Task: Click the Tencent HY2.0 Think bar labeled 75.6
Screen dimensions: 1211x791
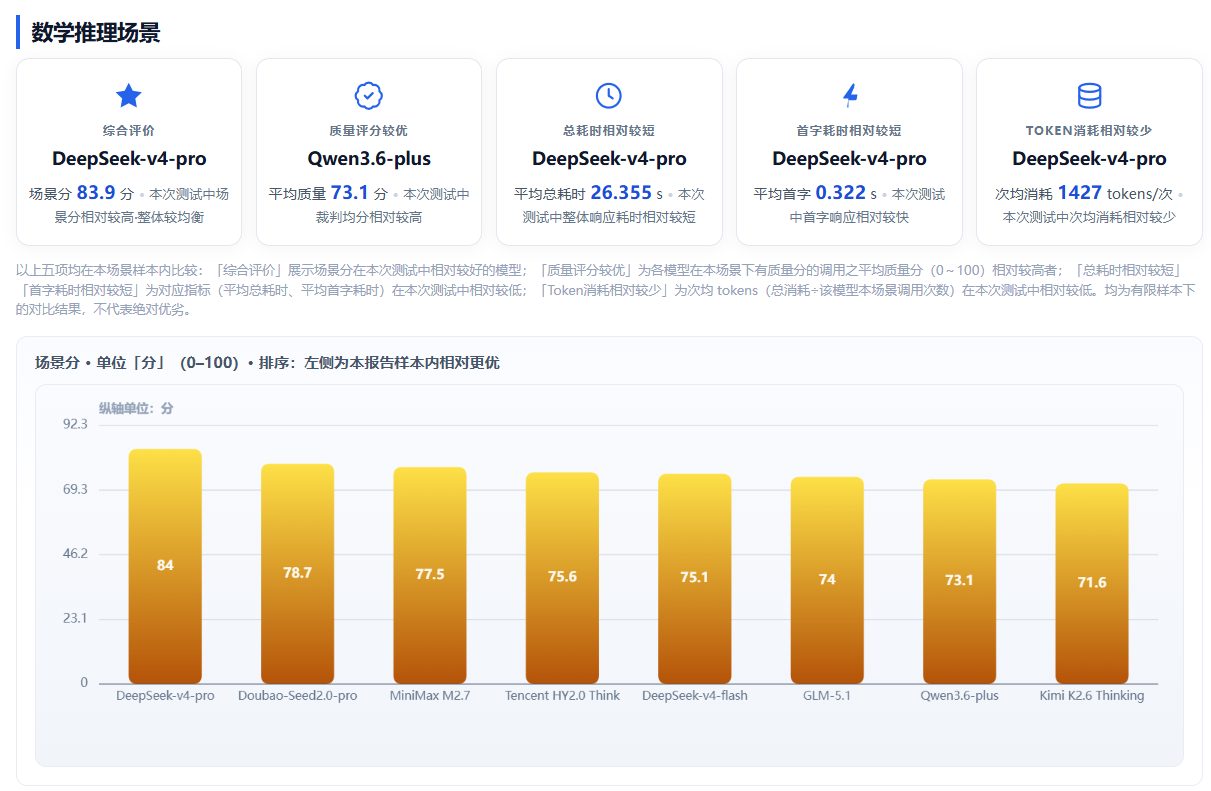Action: point(562,578)
